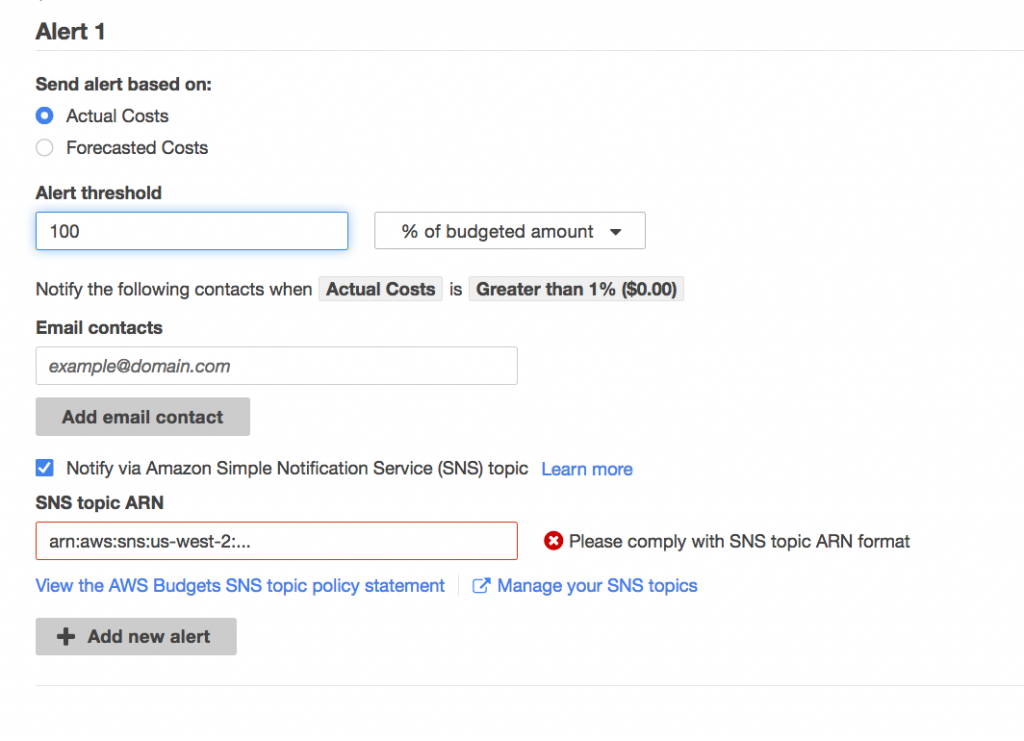Click the example@domain.com email field
Viewport: 1024px width, 741px height.
coord(276,366)
